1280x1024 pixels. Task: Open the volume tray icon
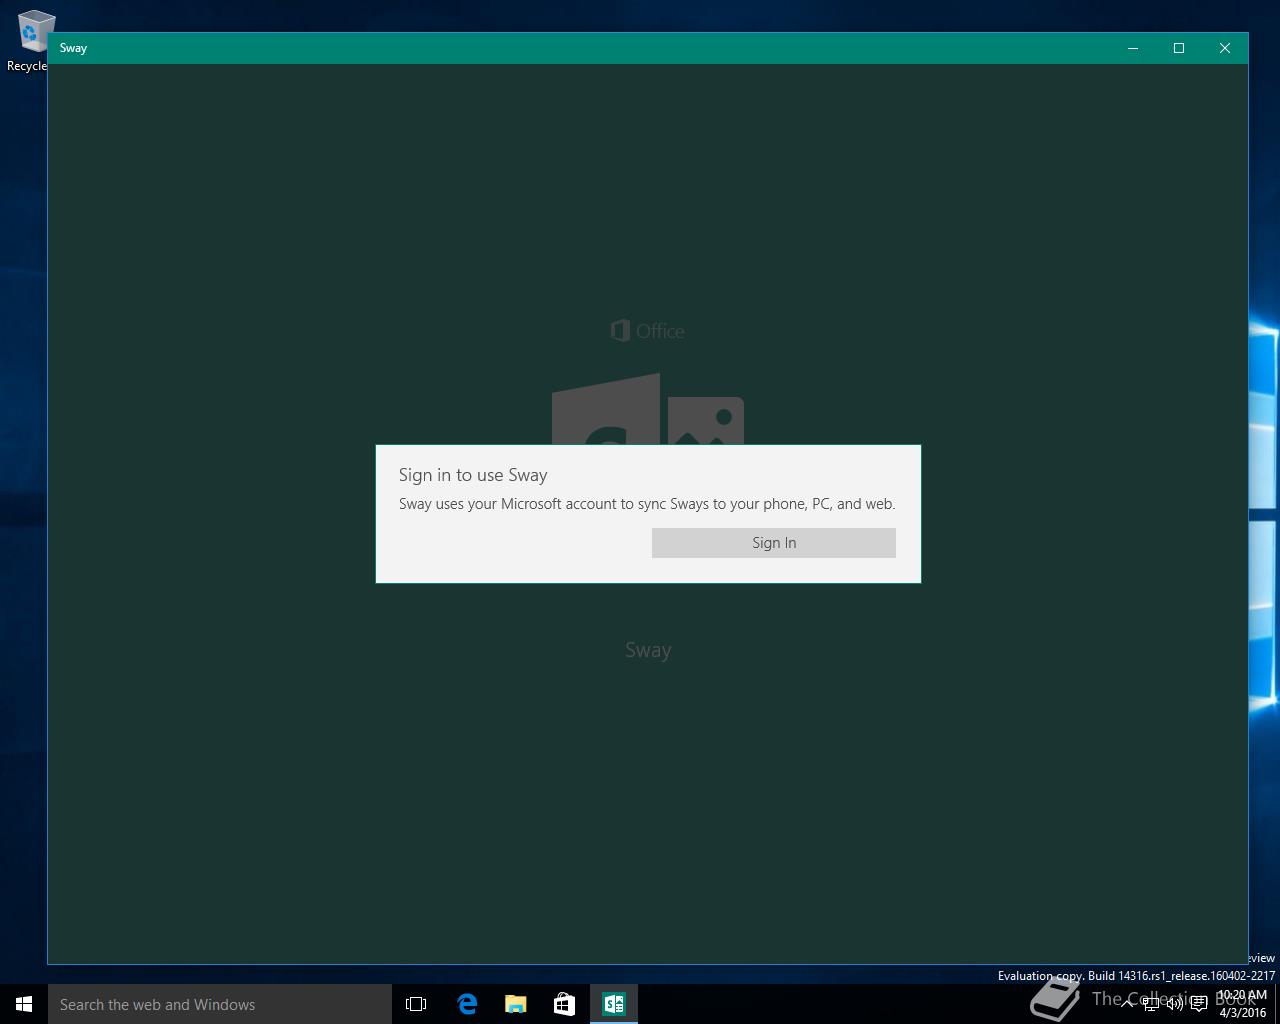tap(1175, 1004)
